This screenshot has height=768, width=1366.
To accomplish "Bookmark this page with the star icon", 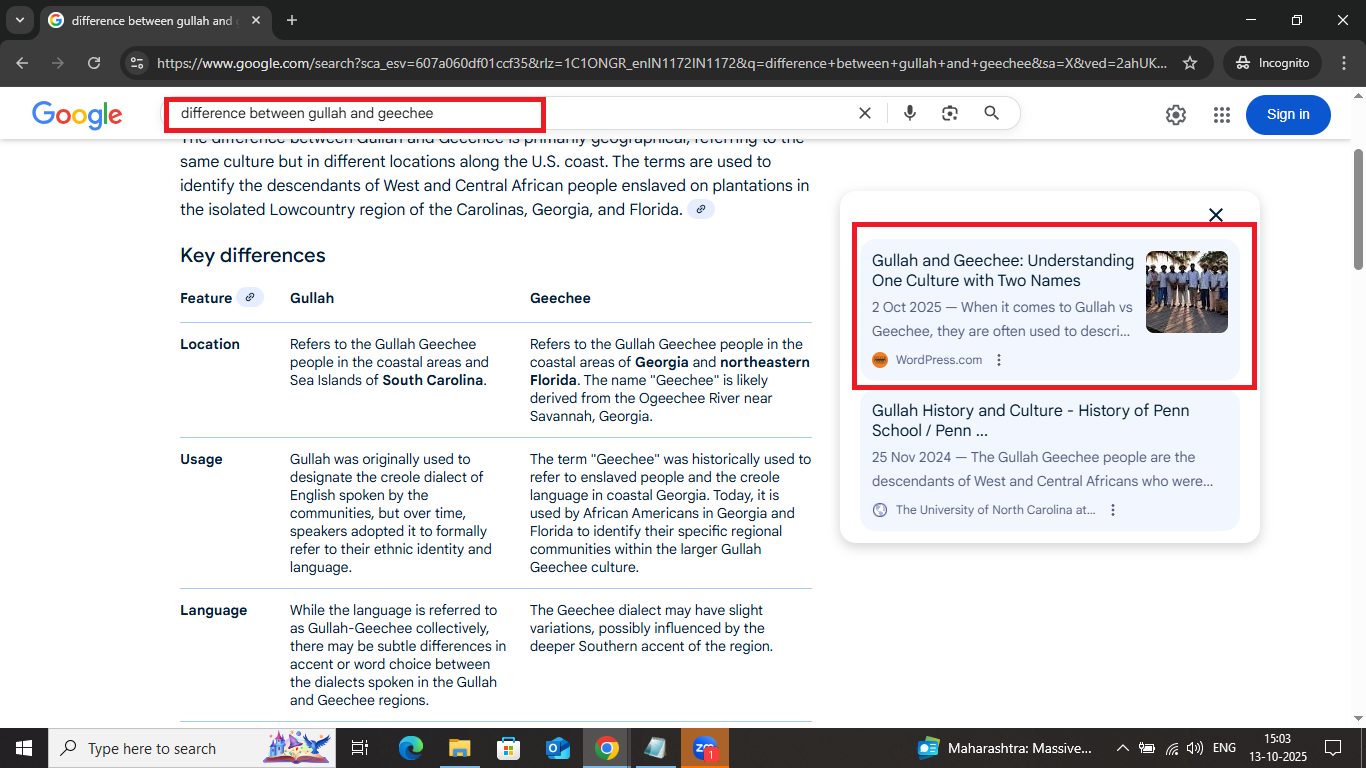I will (x=1191, y=62).
